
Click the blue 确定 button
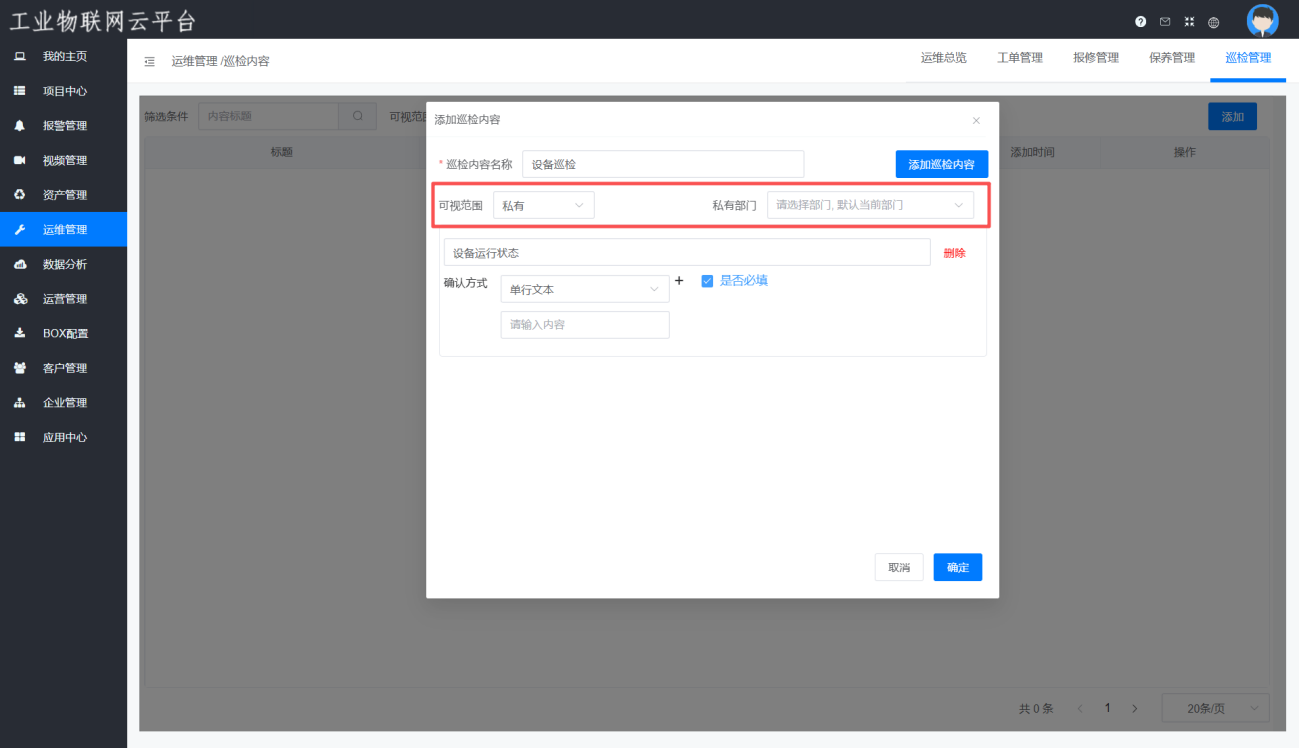click(957, 567)
